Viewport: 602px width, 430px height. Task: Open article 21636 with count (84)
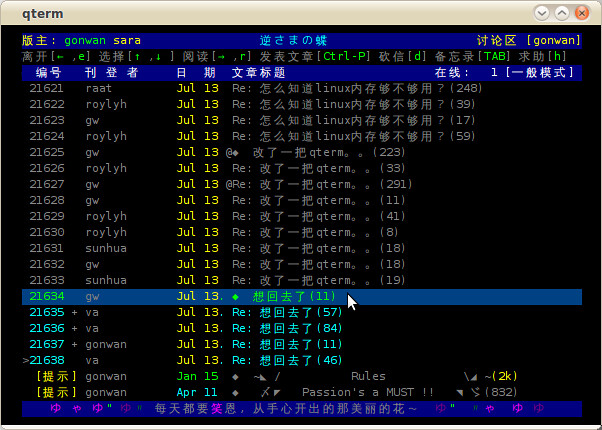point(302,328)
